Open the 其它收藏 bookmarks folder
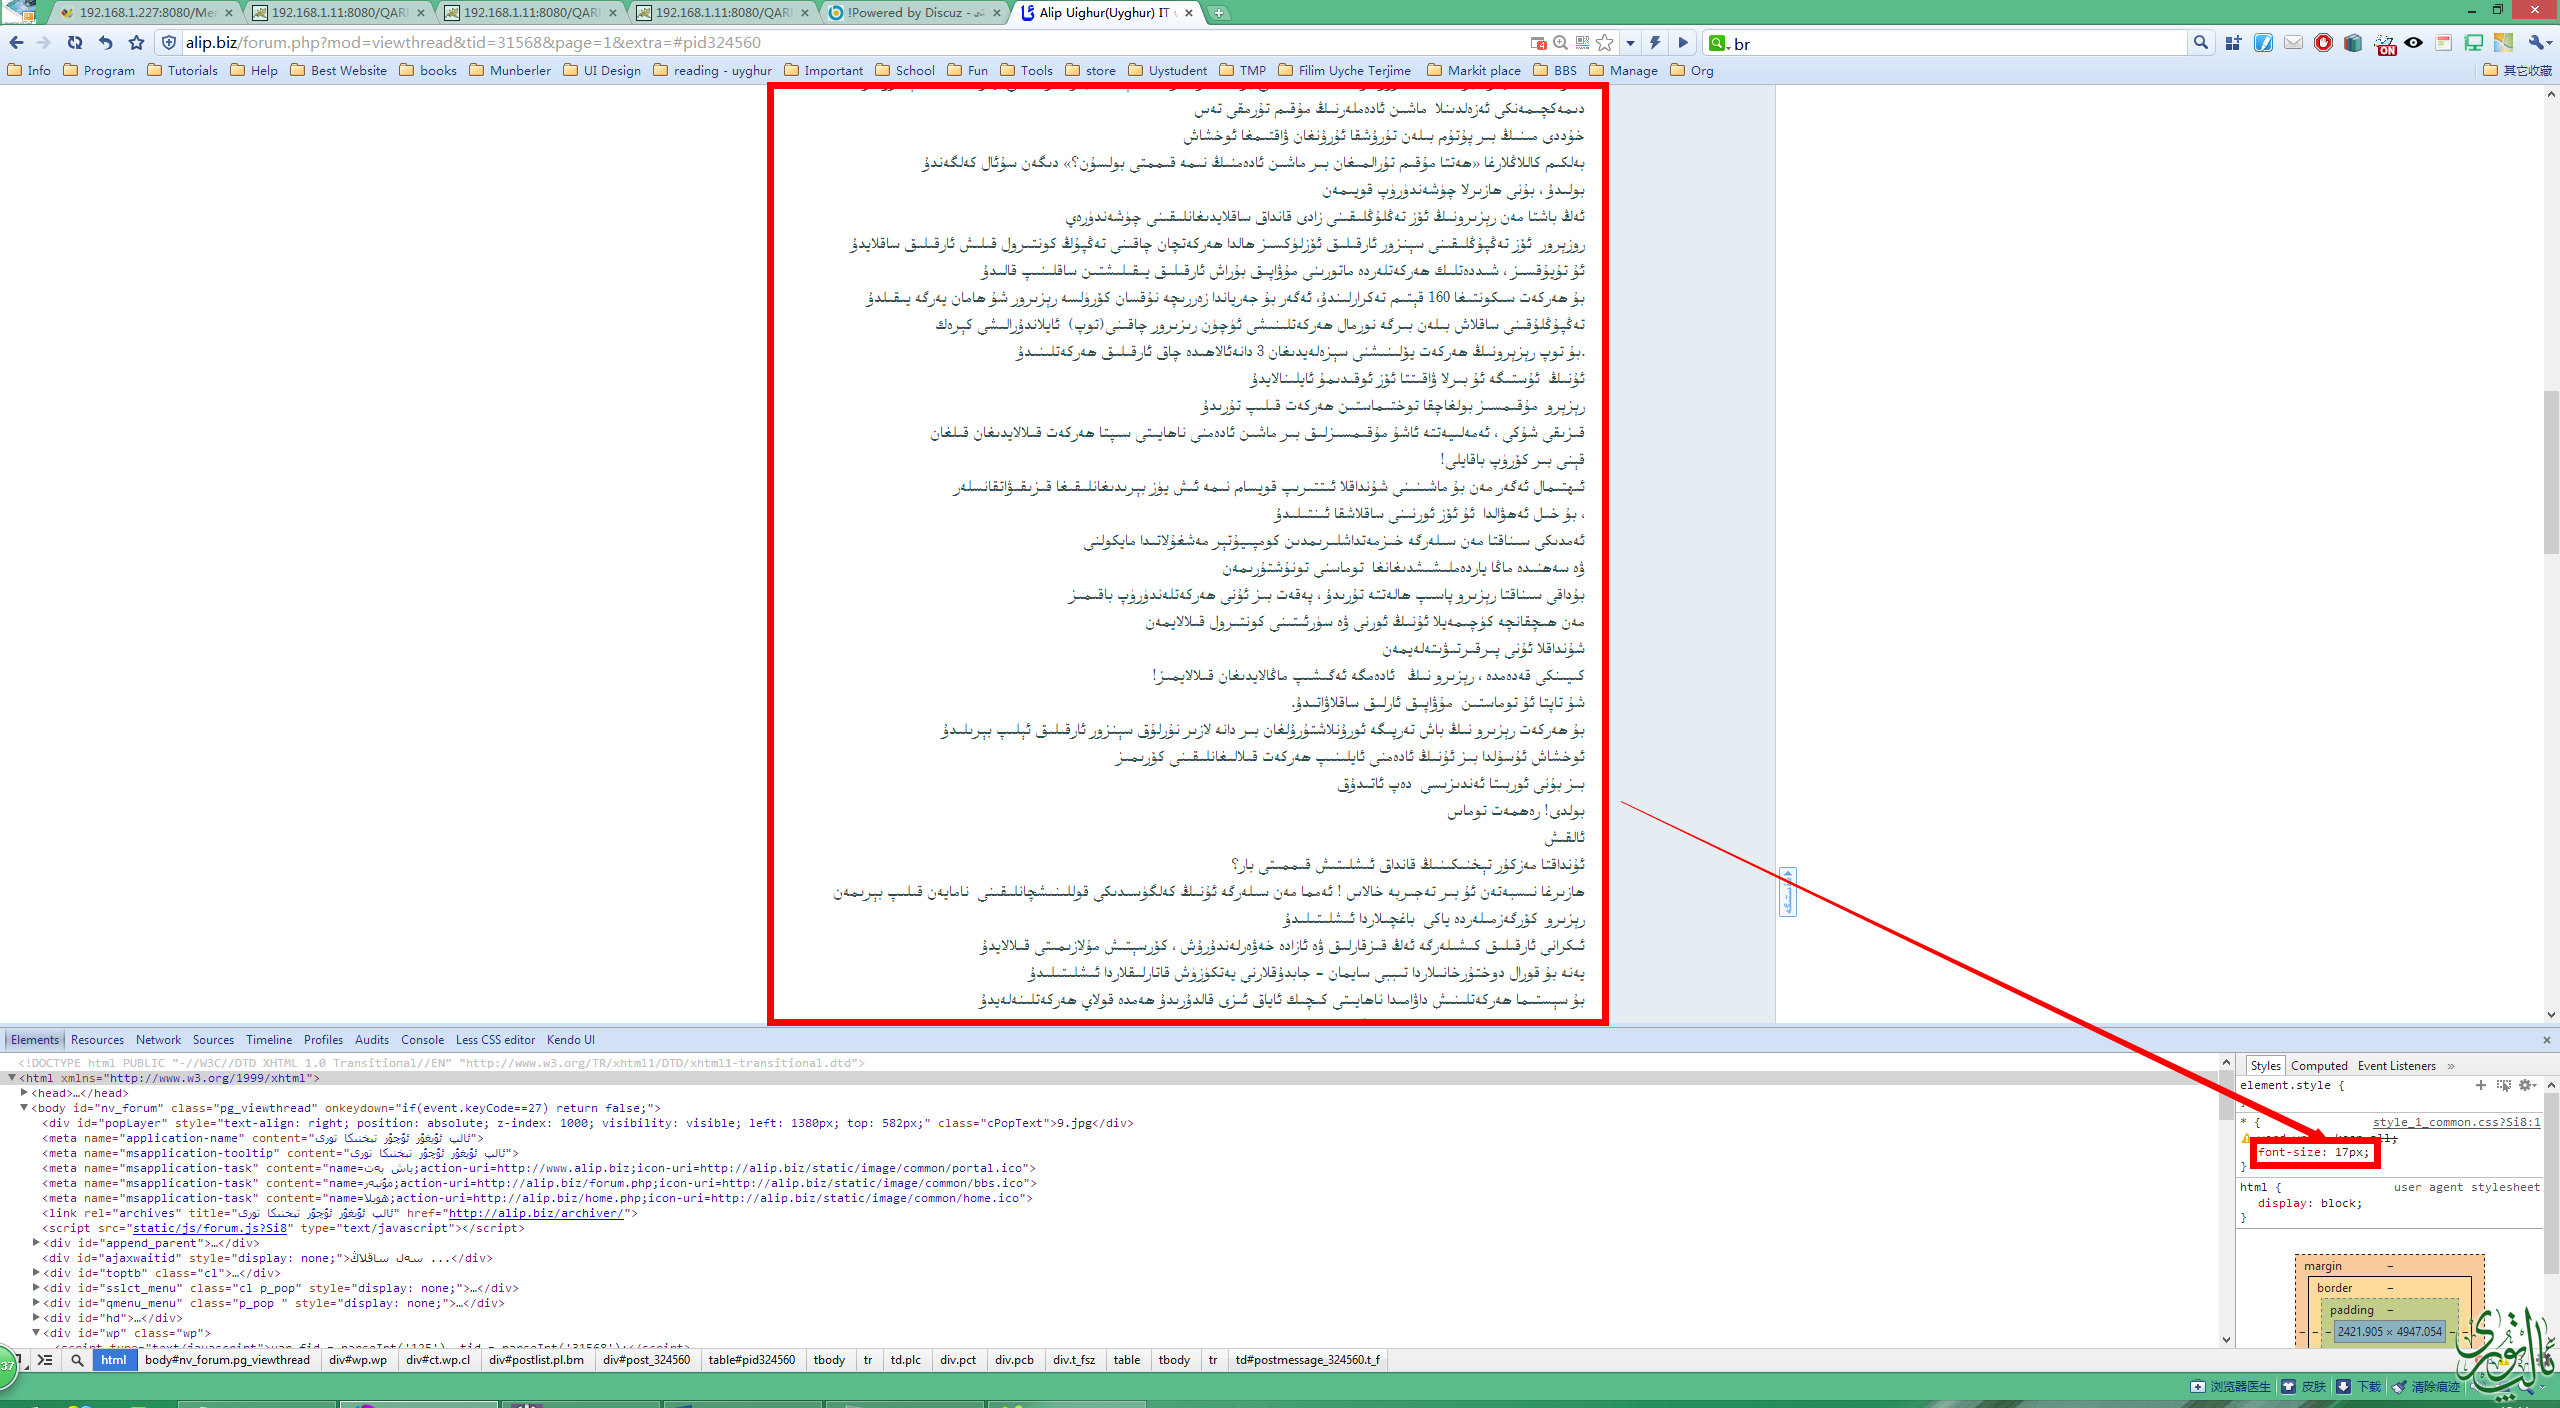Image resolution: width=2560 pixels, height=1408 pixels. pyautogui.click(x=2517, y=70)
